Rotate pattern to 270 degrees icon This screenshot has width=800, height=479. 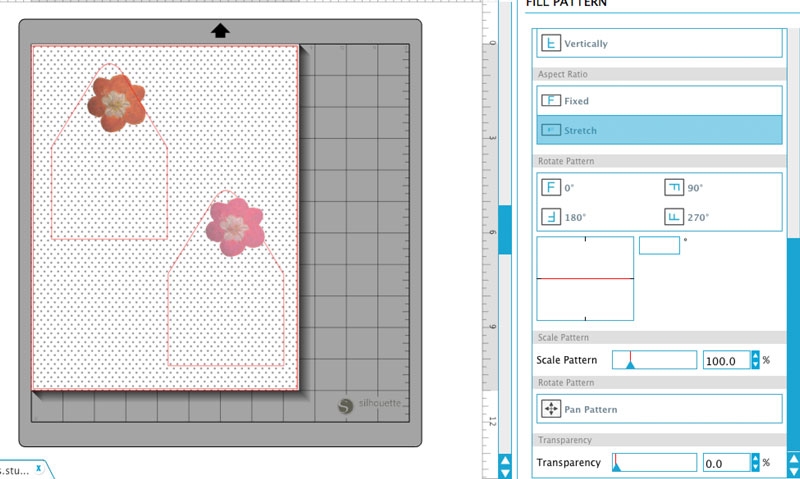click(x=673, y=217)
